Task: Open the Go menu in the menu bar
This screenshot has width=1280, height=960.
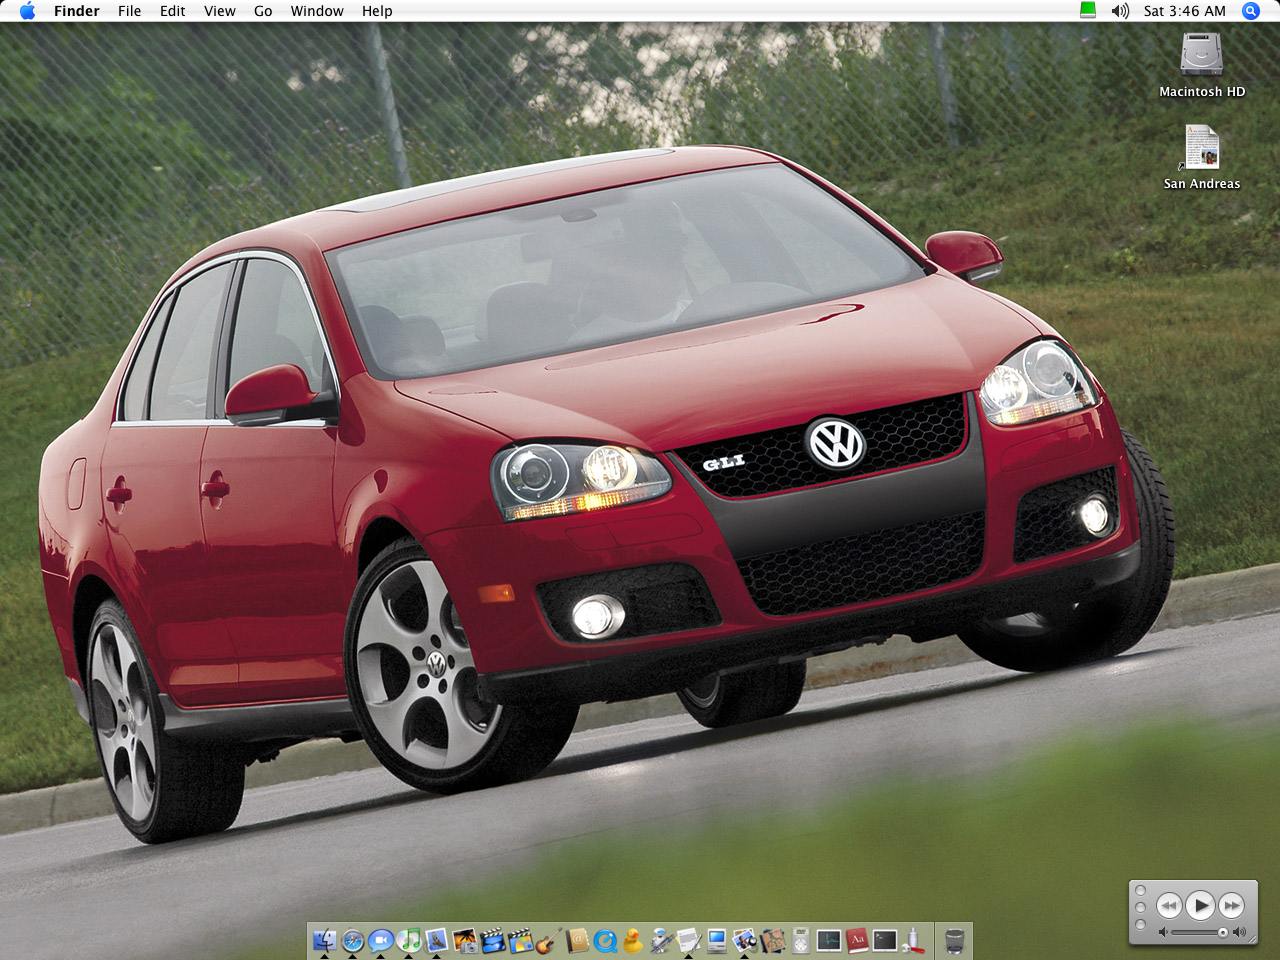Action: point(262,11)
